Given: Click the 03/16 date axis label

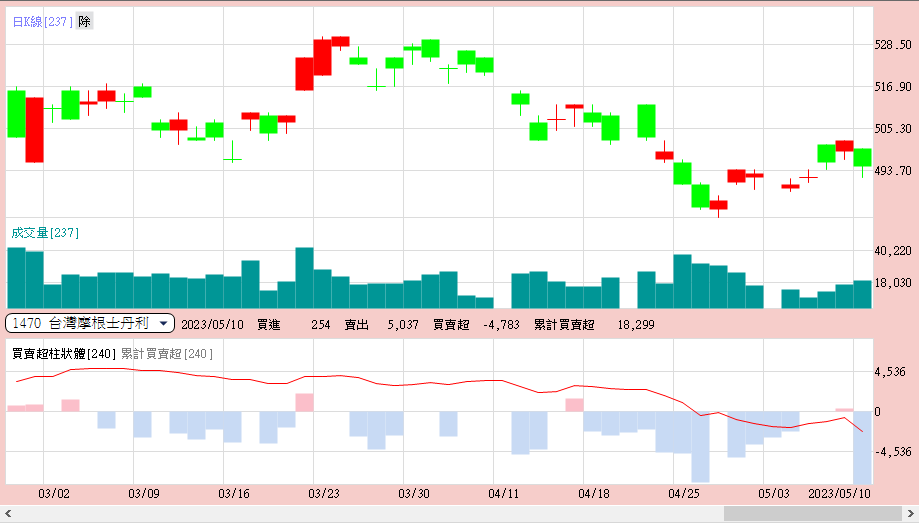Looking at the screenshot, I should pos(234,494).
